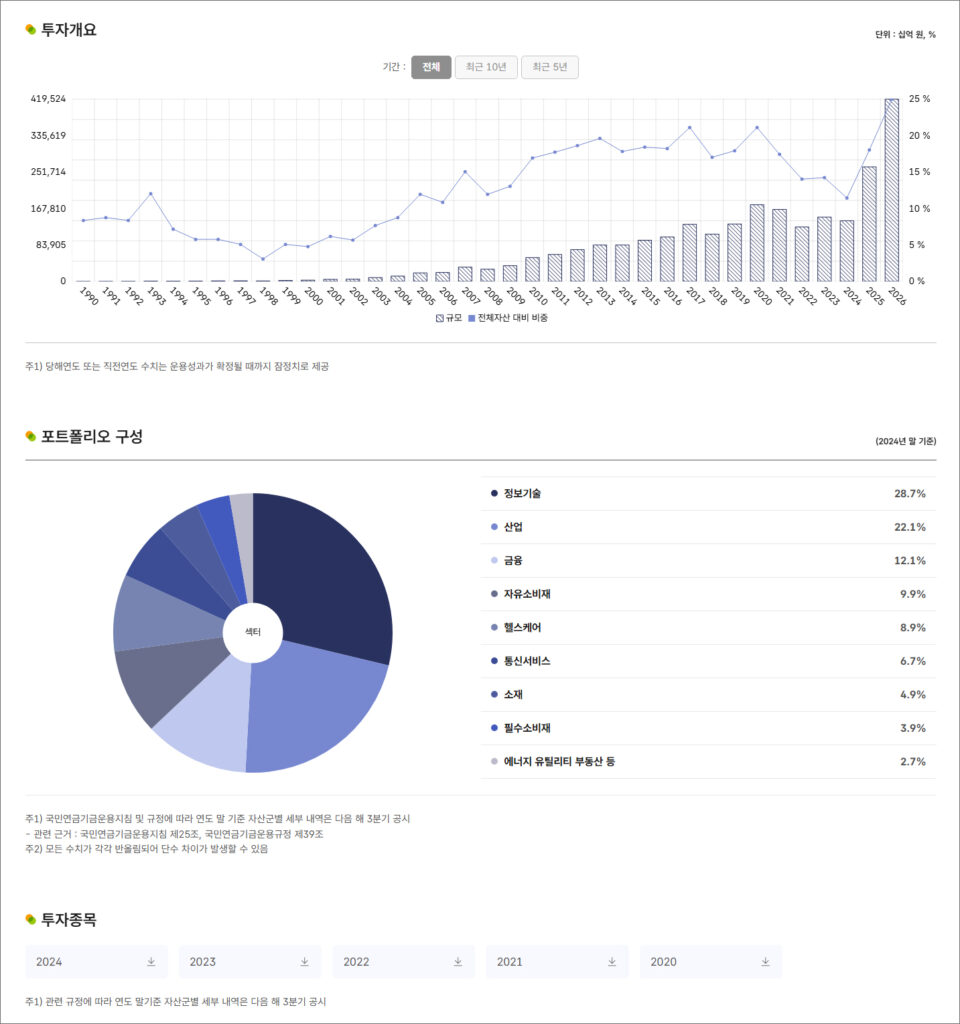The image size is (960, 1024).
Task: Click the dot beside 정보기술
Action: pyautogui.click(x=494, y=493)
